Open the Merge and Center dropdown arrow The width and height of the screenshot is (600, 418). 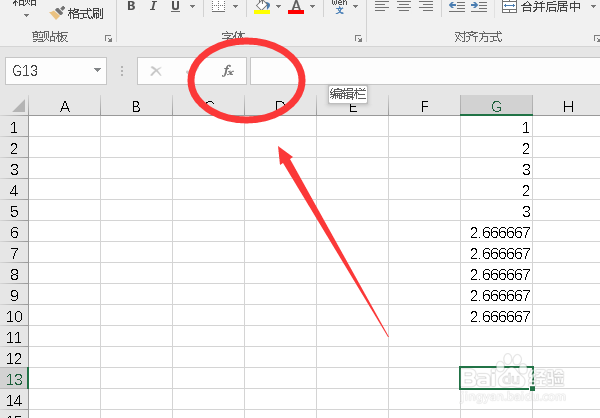click(593, 6)
